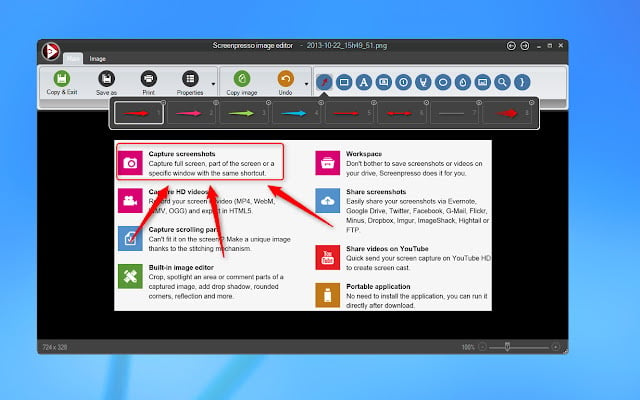Select the Text tool icon
Viewport: 640px width, 400px height.
click(x=364, y=82)
